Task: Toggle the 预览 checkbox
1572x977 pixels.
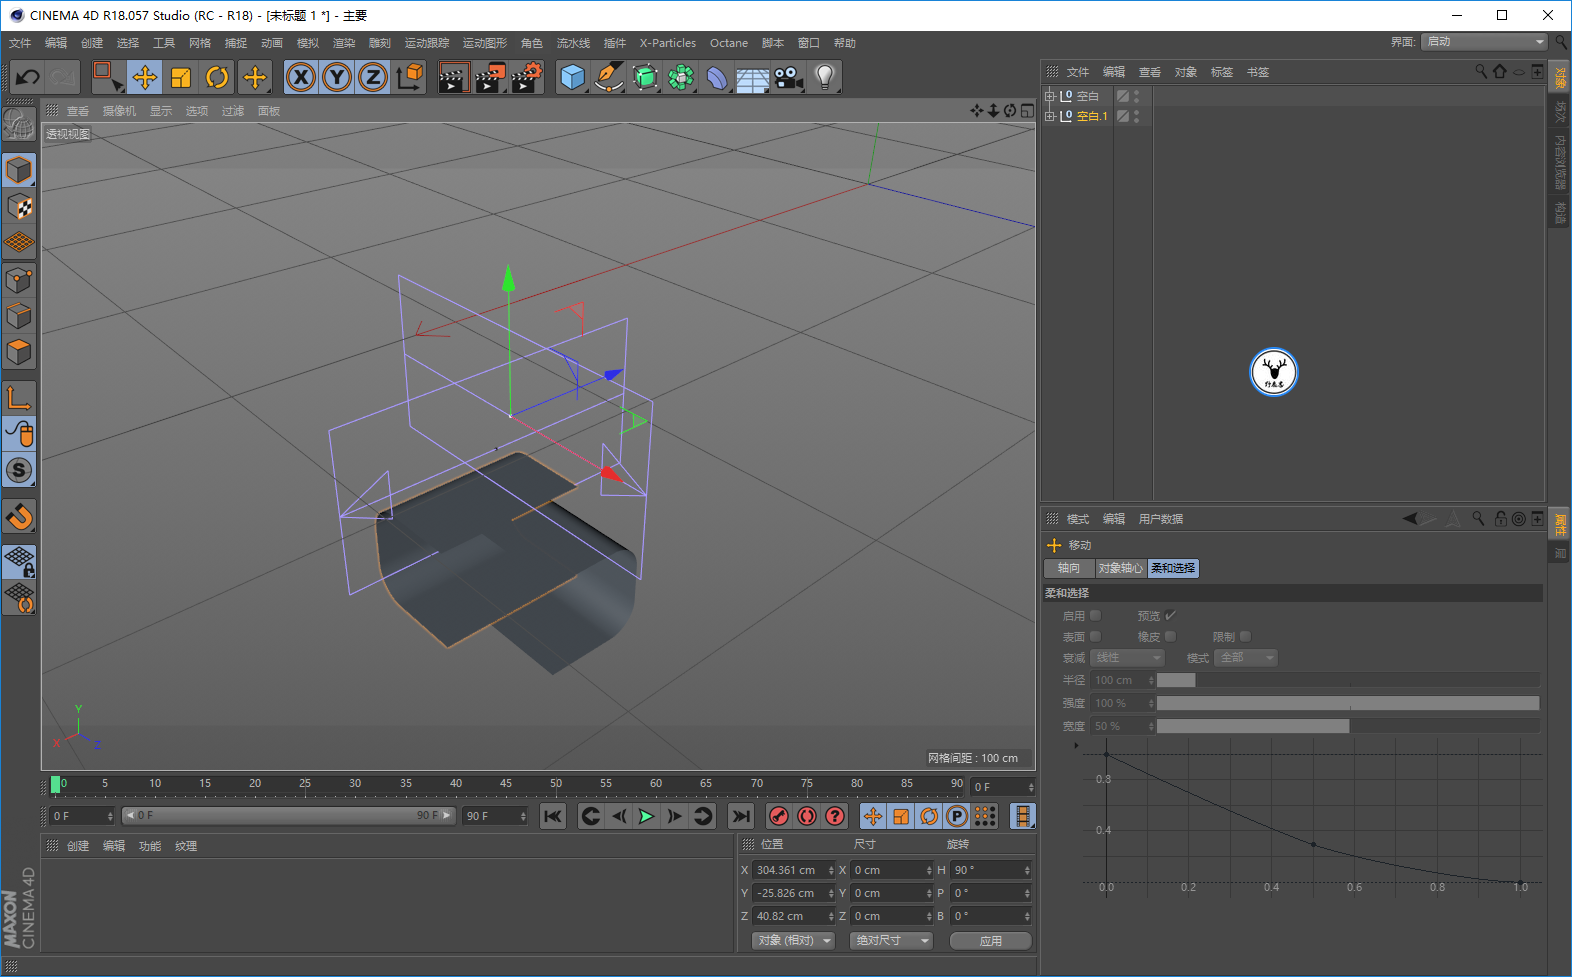Action: click(1170, 616)
